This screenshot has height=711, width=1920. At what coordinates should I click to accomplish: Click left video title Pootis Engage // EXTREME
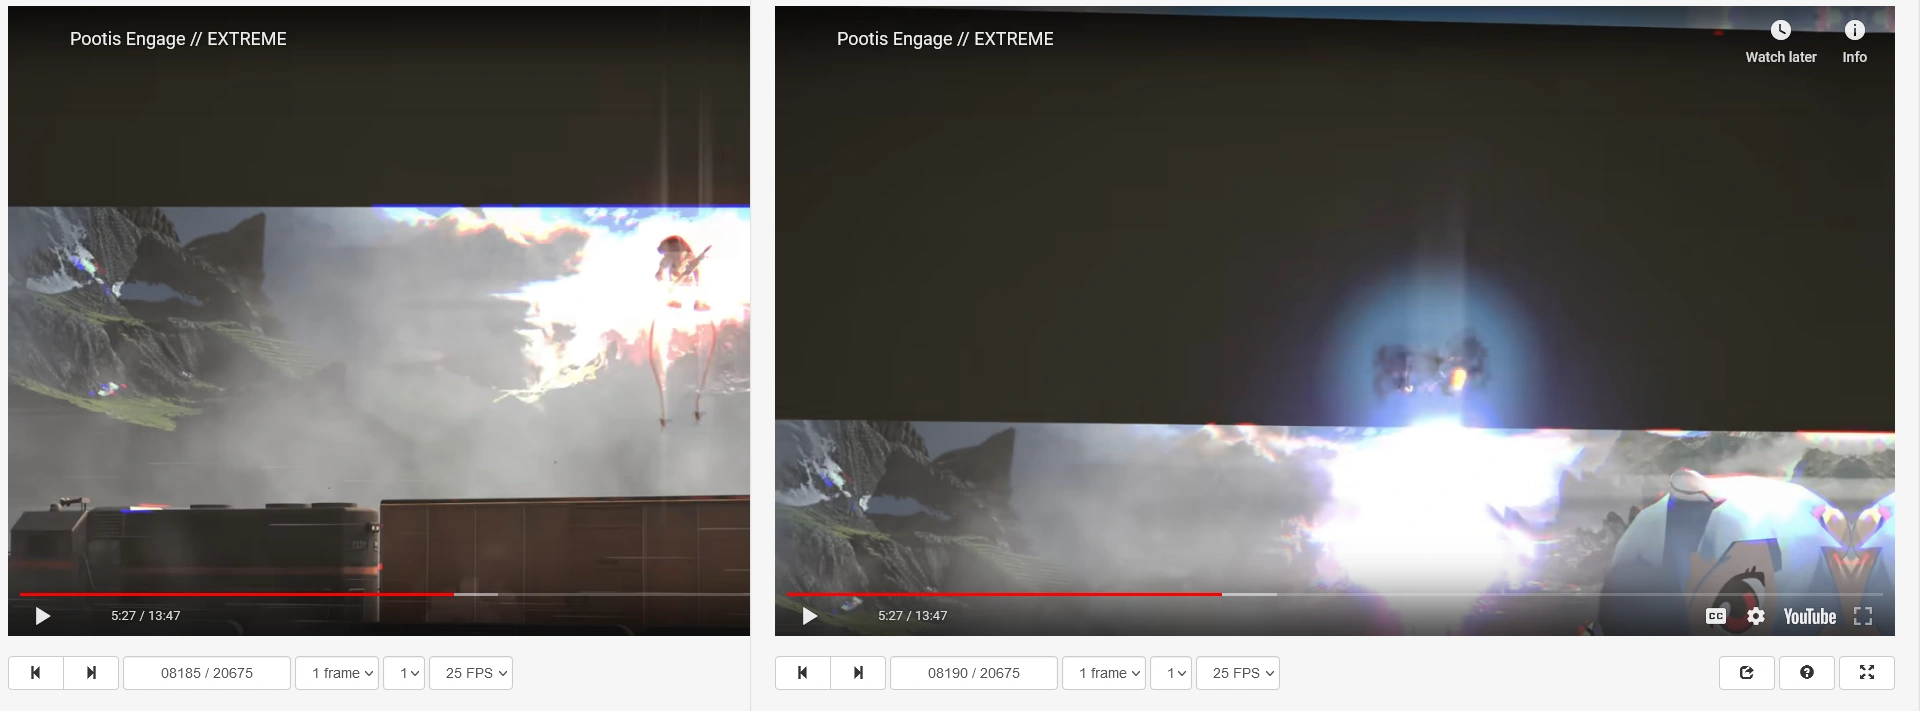178,39
